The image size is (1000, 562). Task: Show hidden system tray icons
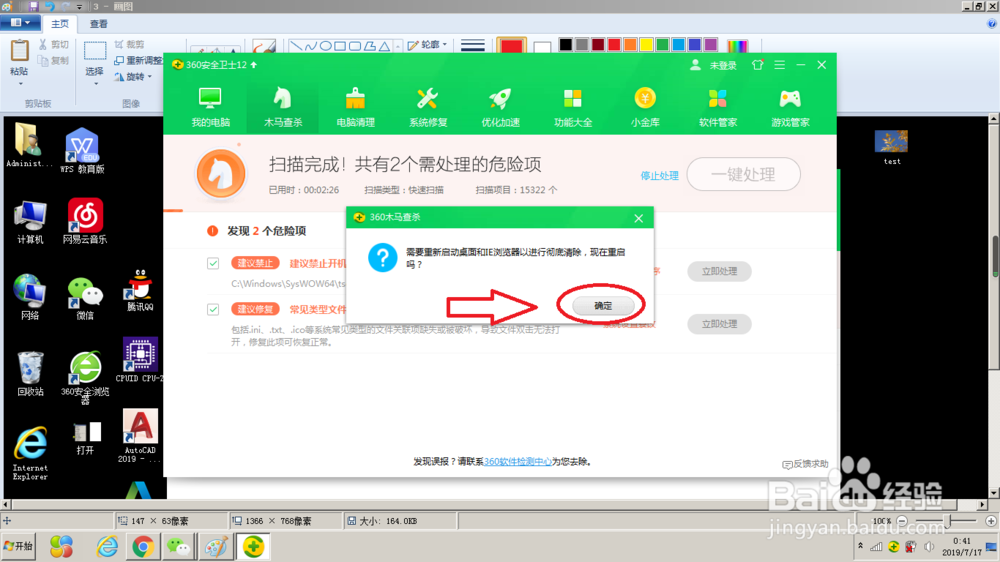(860, 546)
